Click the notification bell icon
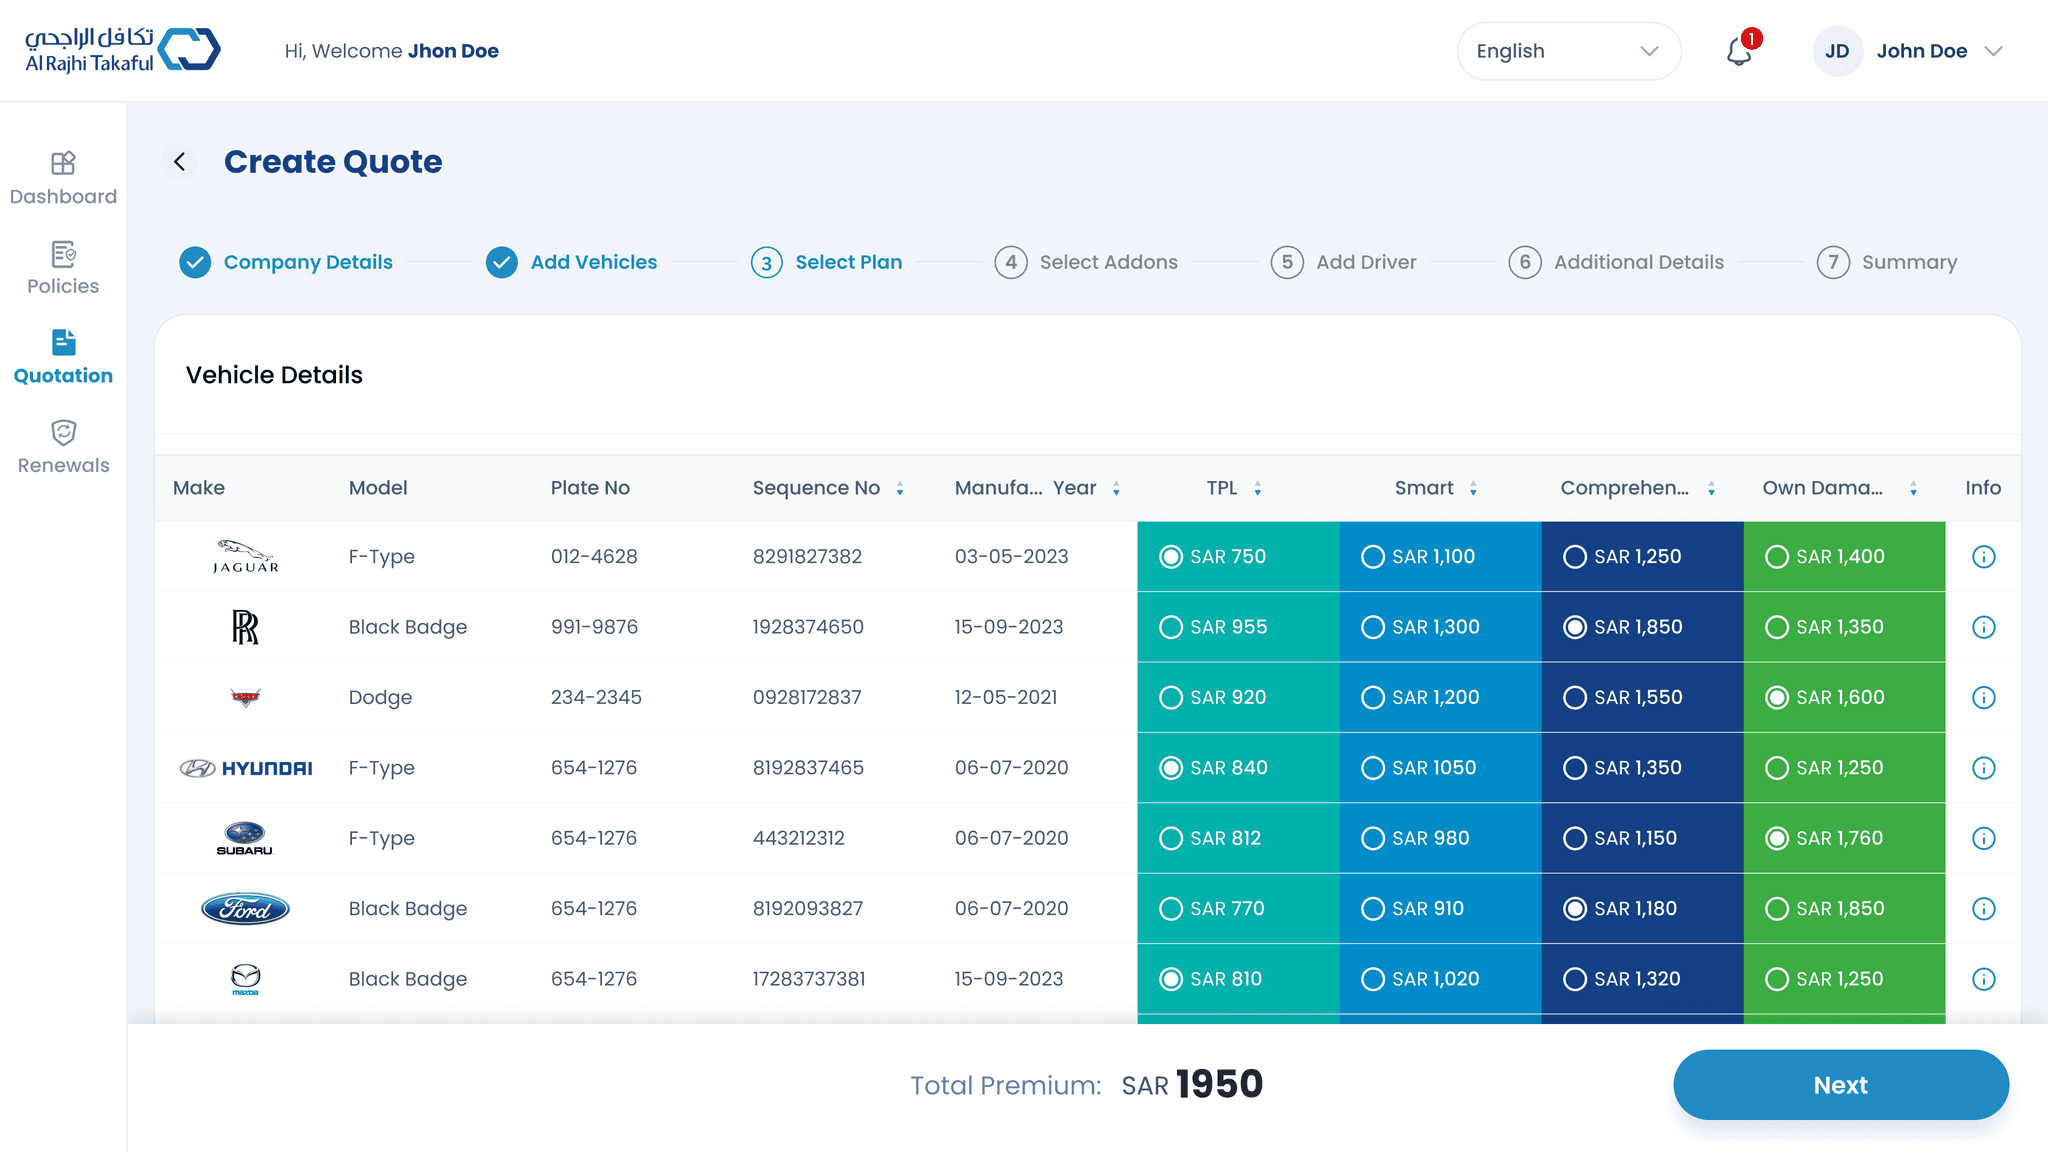Image resolution: width=2048 pixels, height=1152 pixels. pyautogui.click(x=1739, y=51)
